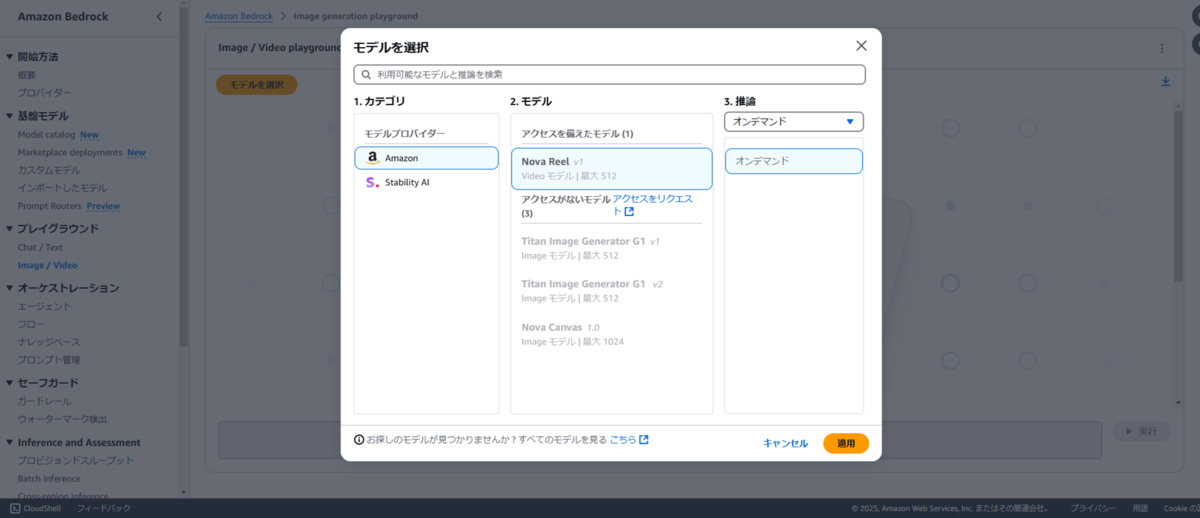Image resolution: width=1200 pixels, height=518 pixels.
Task: Select the オンデマンド inference option
Action: pos(793,161)
